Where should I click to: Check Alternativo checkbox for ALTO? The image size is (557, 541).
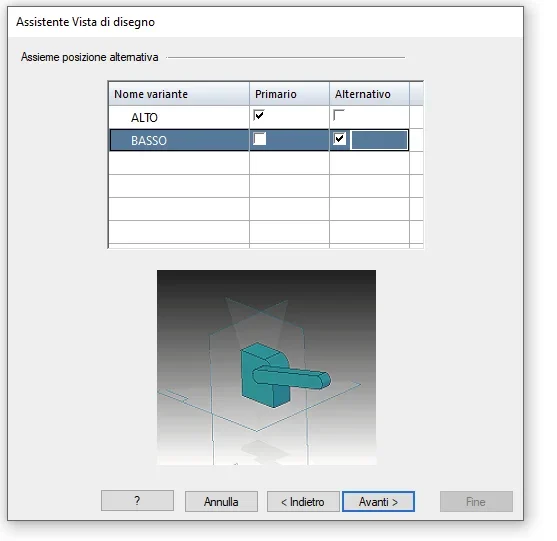click(339, 115)
